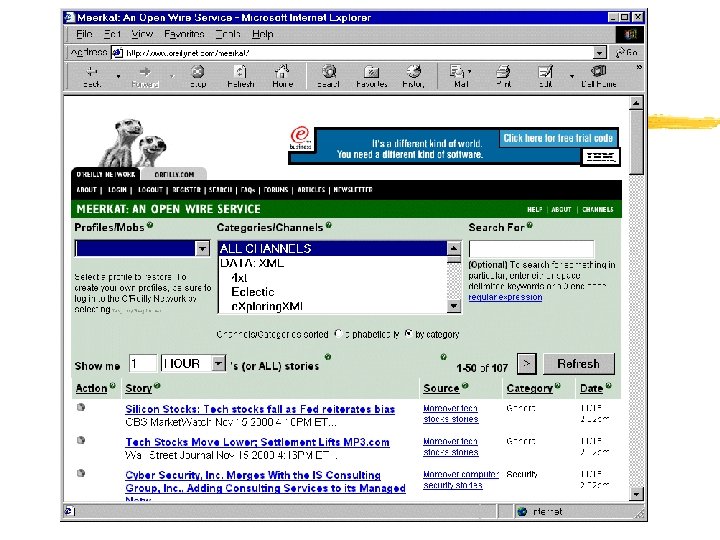Select ALL CHANNELS in the channel list

[x=332, y=248]
